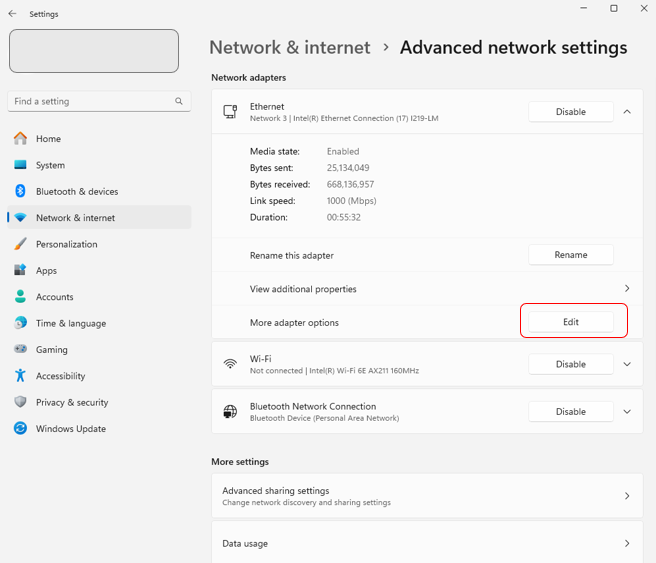Open Accessibility icon in sidebar
This screenshot has height=563, width=656.
(20, 376)
